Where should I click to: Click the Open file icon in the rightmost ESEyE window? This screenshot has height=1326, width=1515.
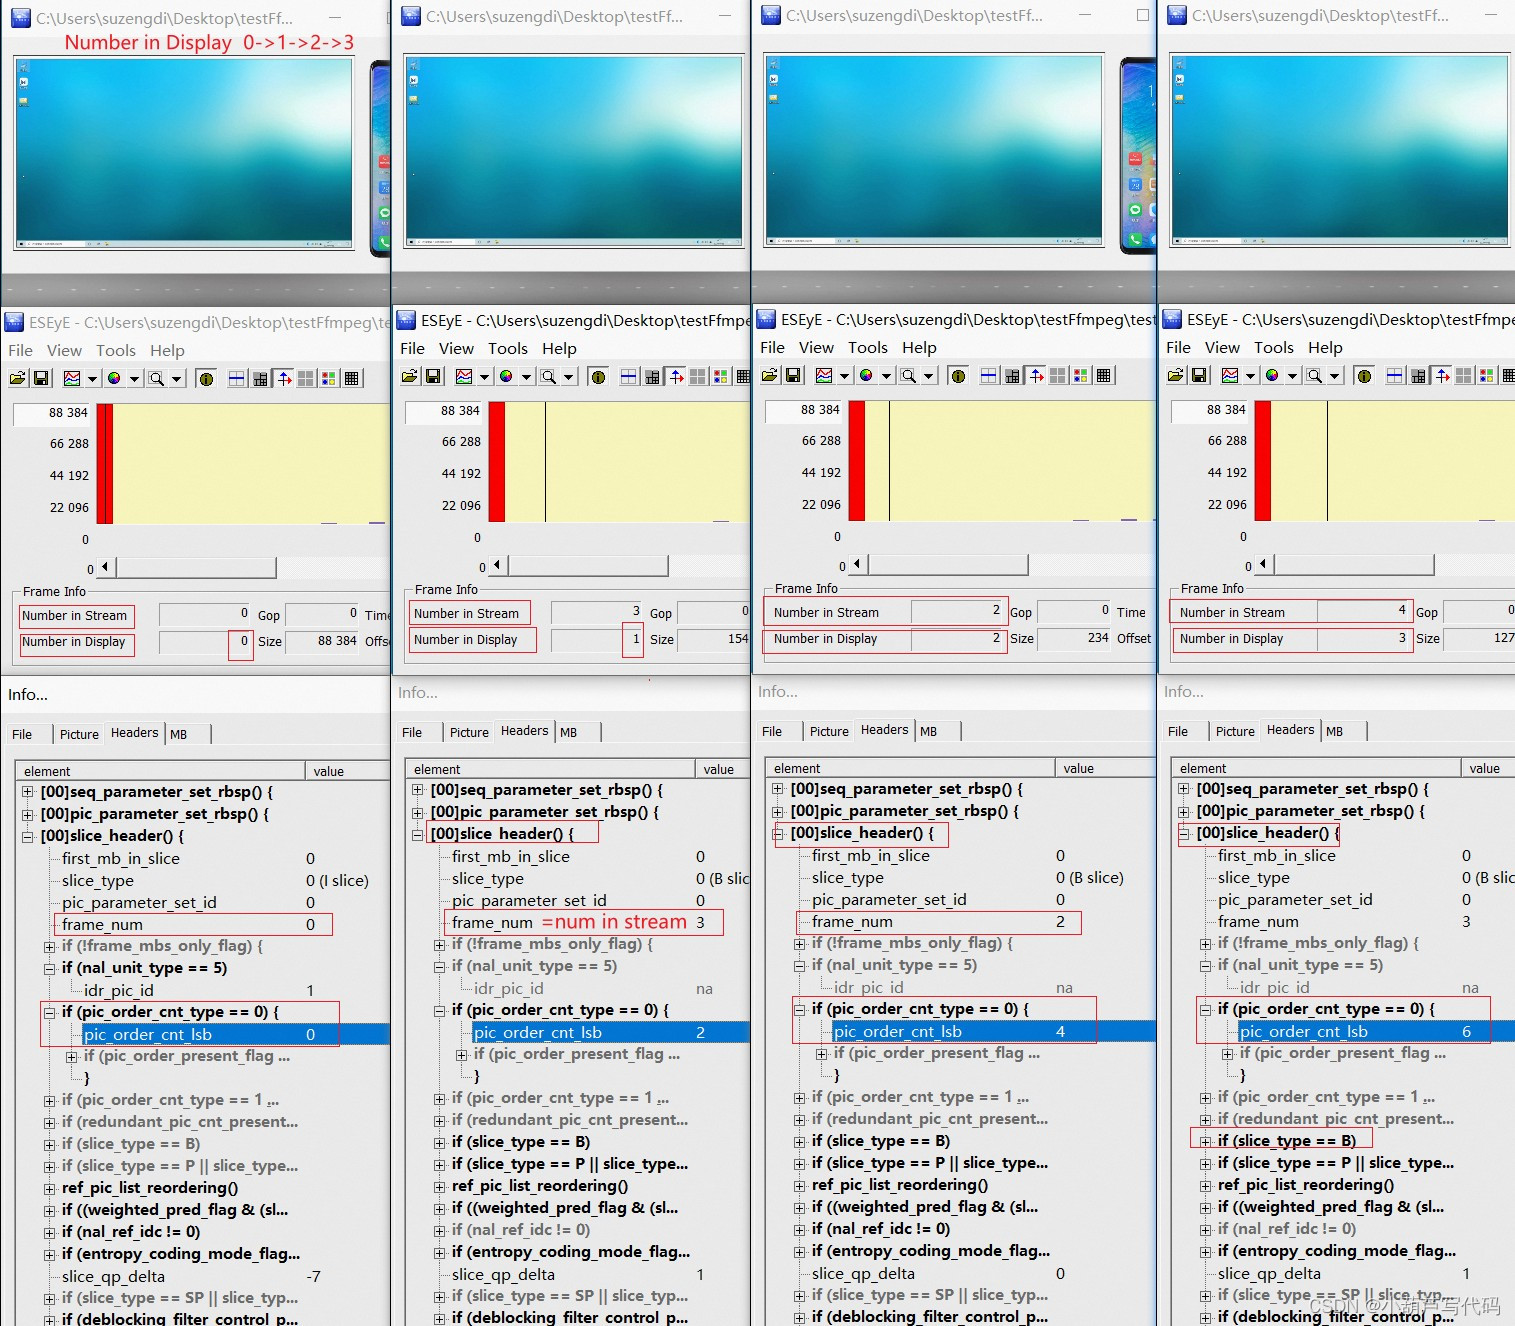point(1176,375)
